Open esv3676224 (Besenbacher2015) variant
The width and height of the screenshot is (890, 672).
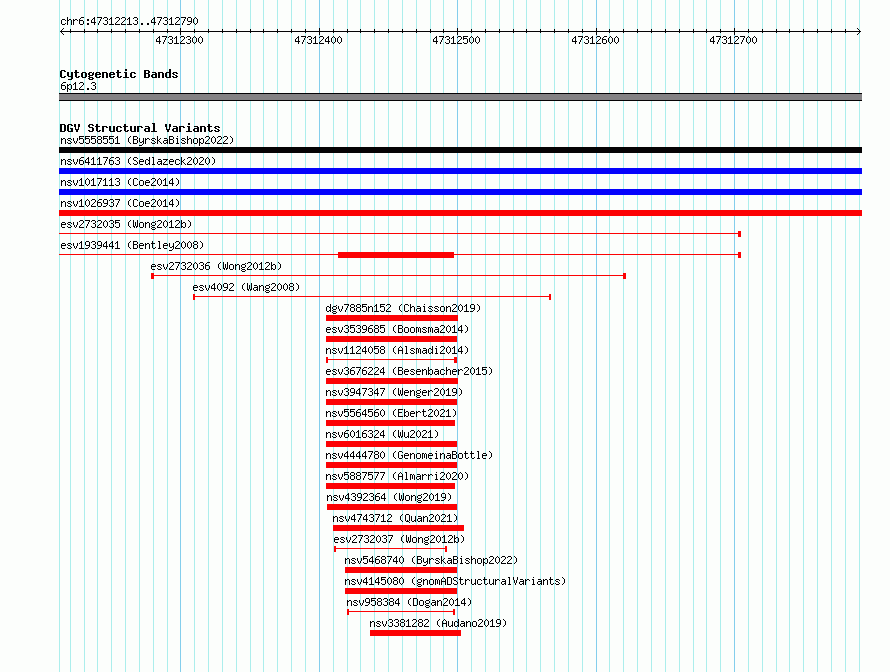coord(409,371)
